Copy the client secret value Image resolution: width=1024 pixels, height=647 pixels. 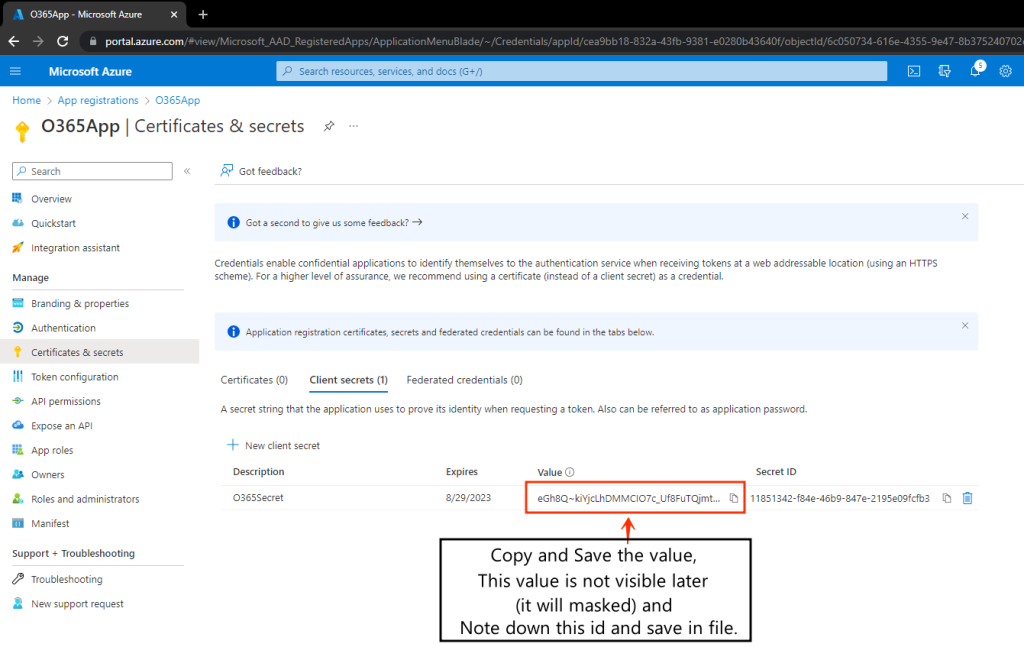(x=733, y=498)
